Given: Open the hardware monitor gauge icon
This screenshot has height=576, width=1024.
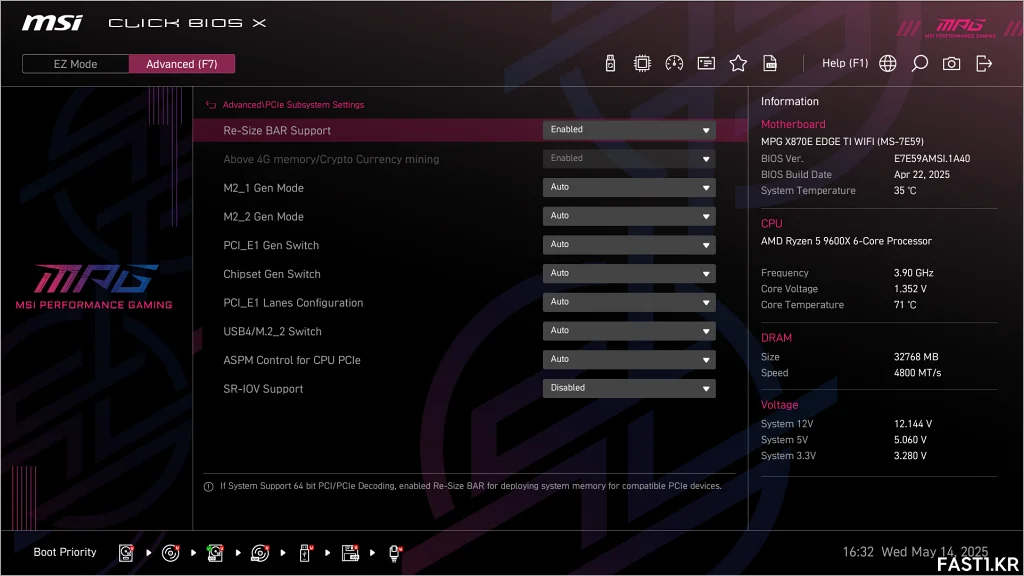Looking at the screenshot, I should pyautogui.click(x=674, y=63).
